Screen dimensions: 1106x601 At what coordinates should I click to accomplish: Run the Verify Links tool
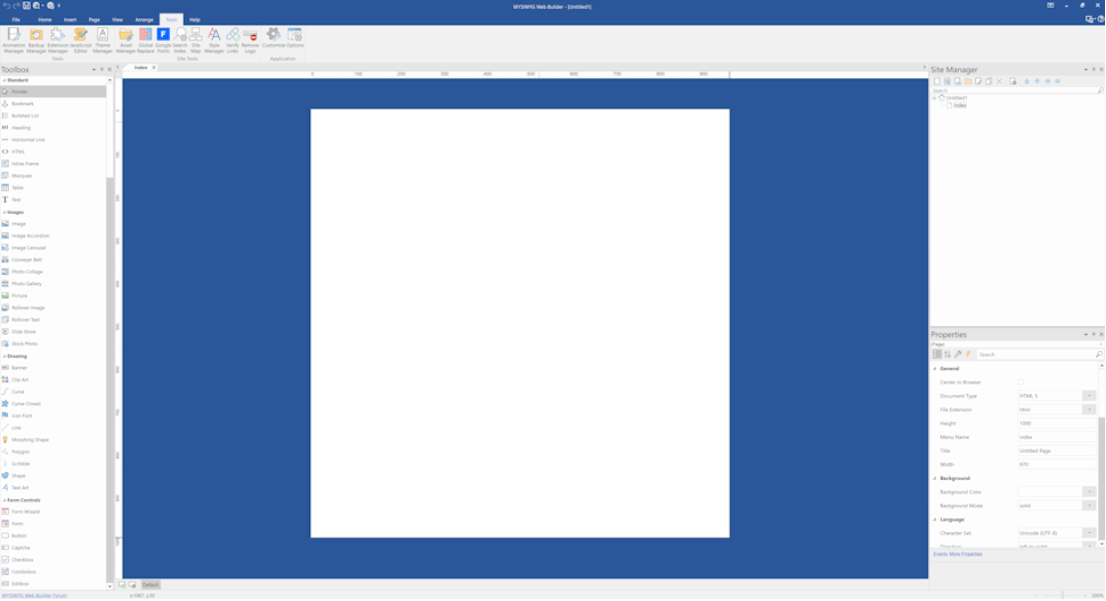[233, 40]
